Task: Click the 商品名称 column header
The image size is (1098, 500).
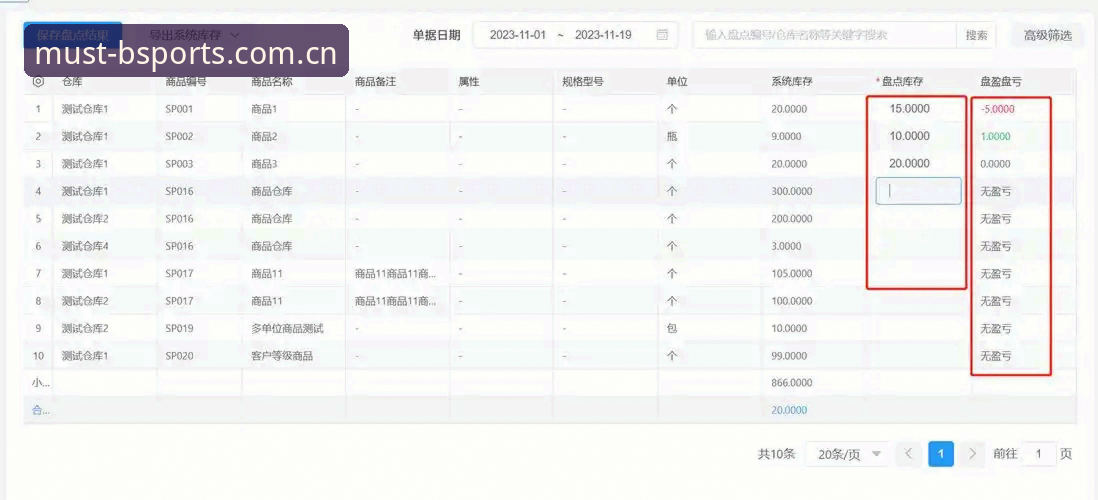Action: pyautogui.click(x=272, y=82)
